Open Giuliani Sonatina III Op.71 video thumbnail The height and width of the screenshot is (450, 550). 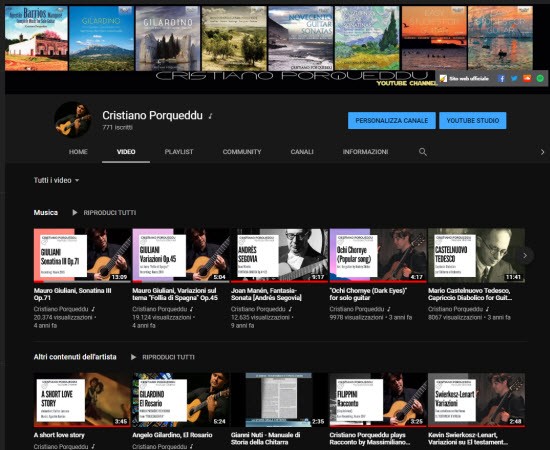(82, 255)
